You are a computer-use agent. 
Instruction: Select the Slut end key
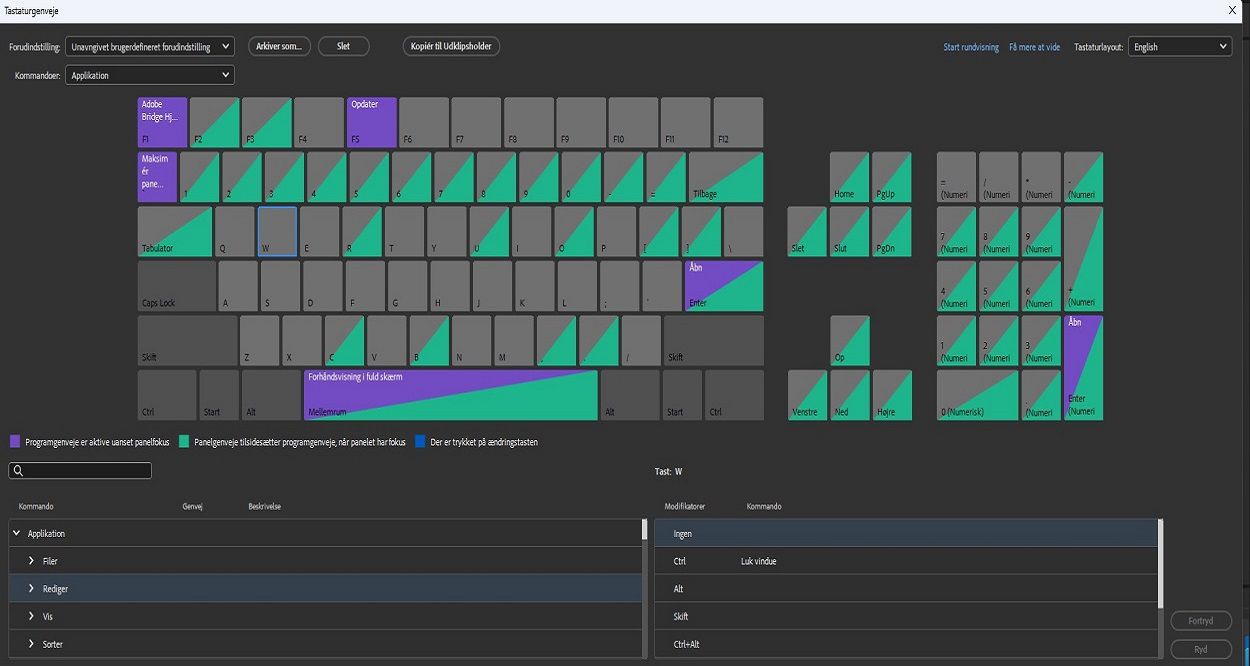(x=849, y=231)
